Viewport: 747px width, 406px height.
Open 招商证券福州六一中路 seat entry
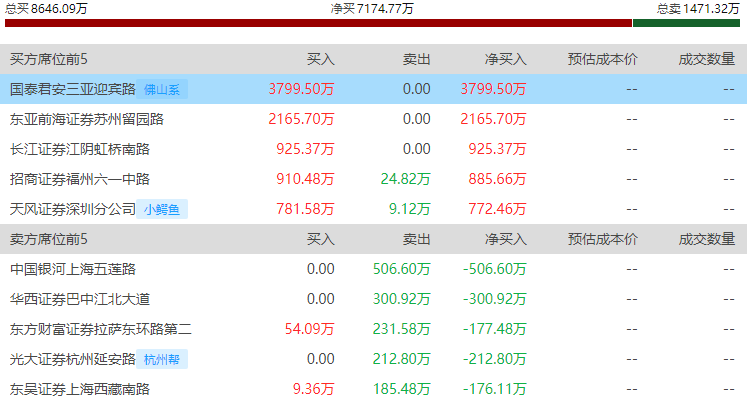pos(80,179)
